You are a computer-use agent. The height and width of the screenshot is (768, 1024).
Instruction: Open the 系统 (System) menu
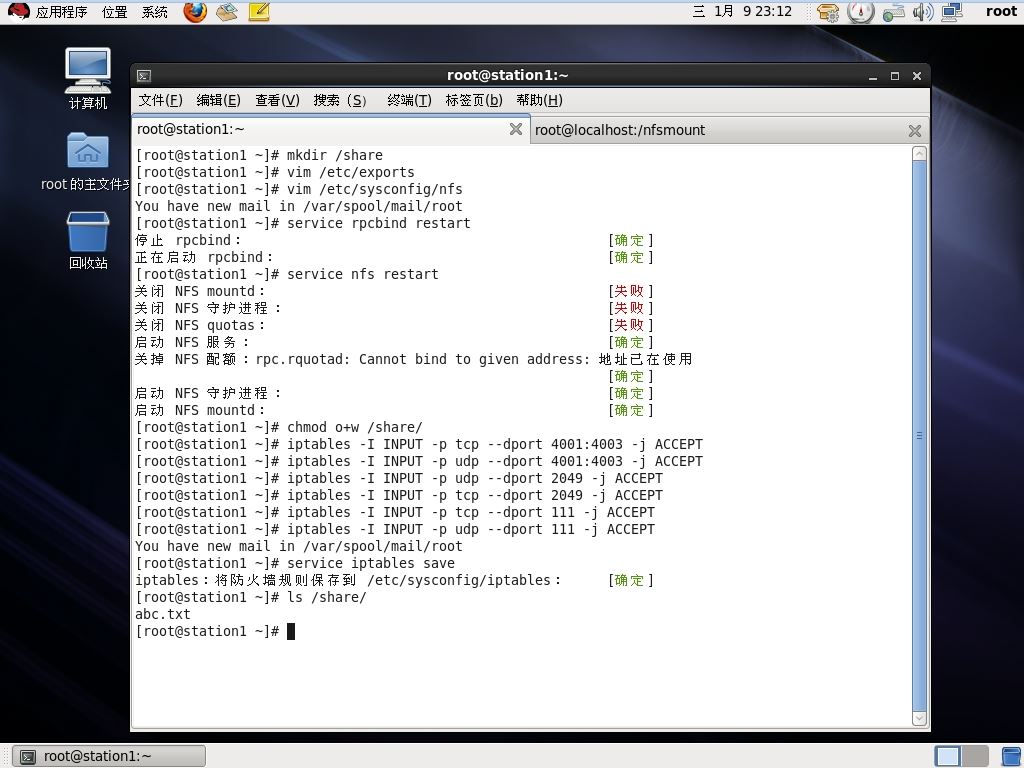tap(155, 12)
